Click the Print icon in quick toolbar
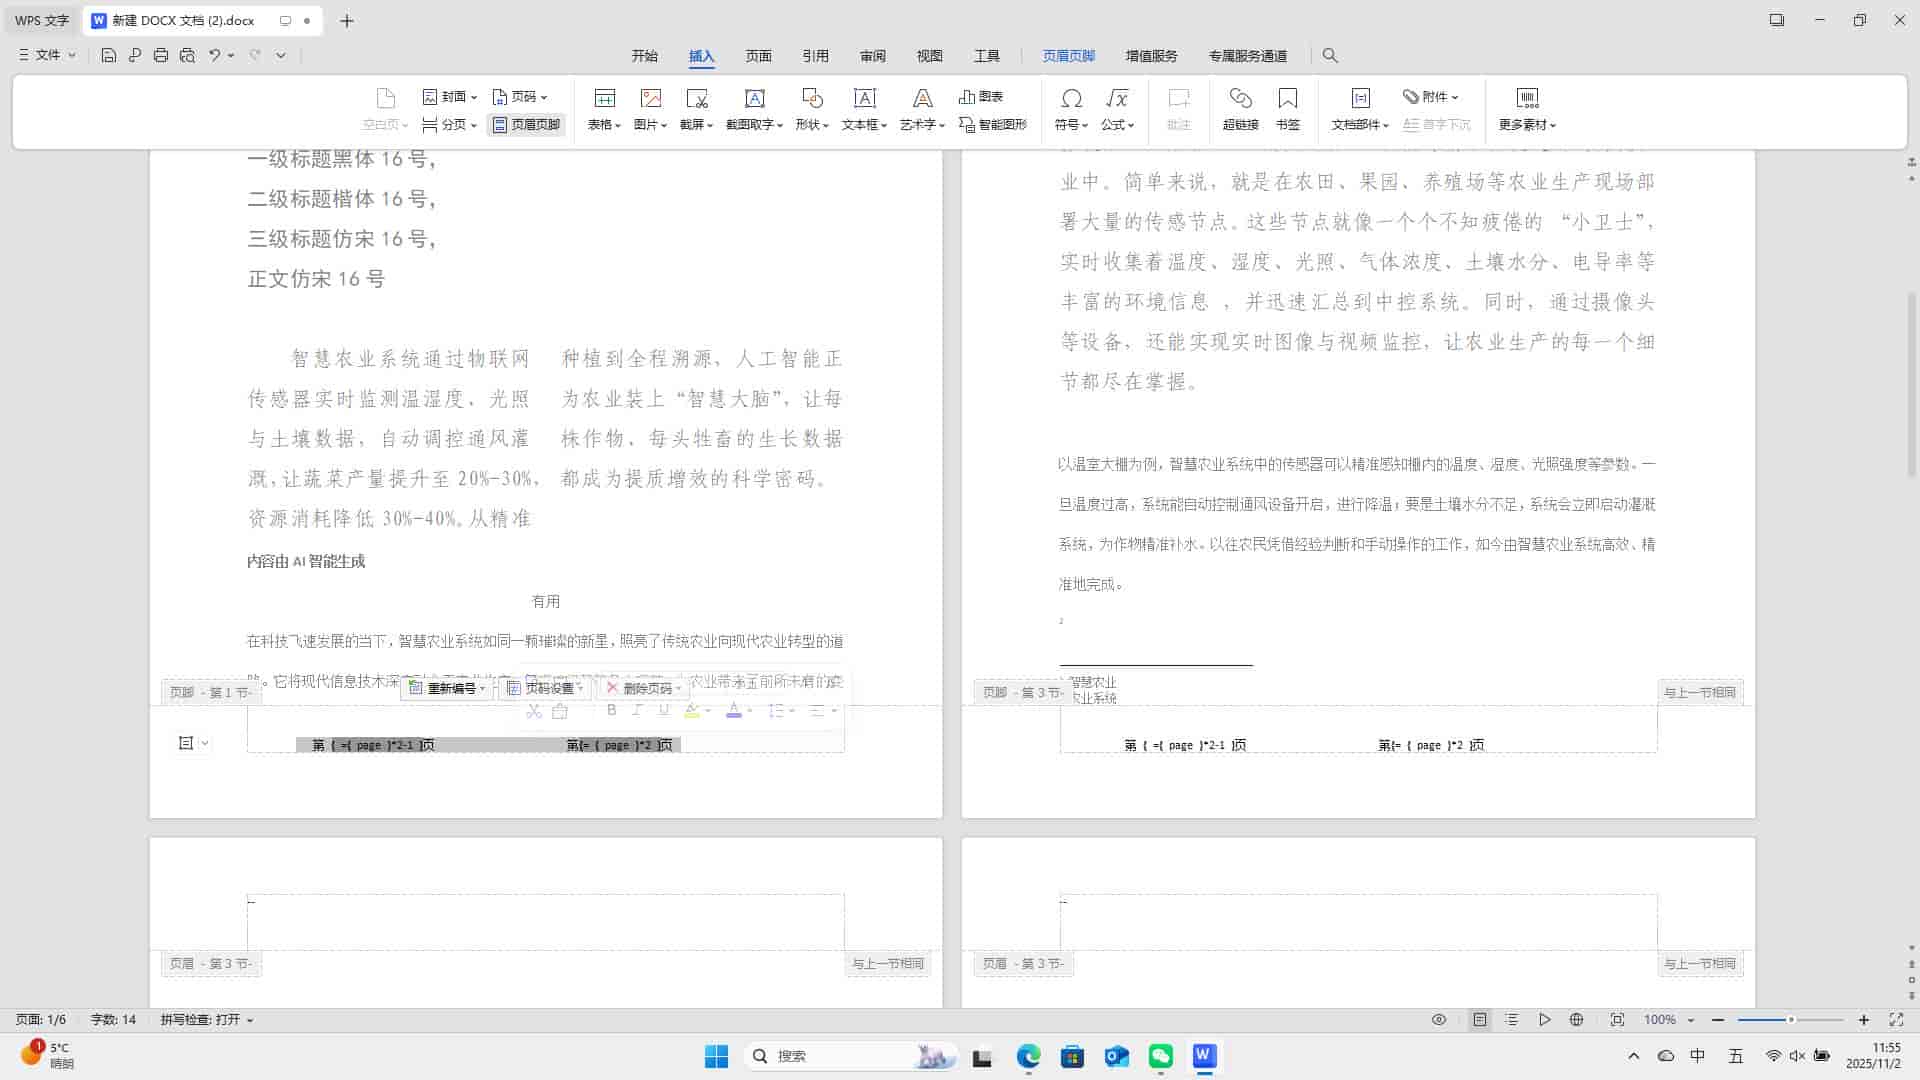Image resolution: width=1920 pixels, height=1080 pixels. pos(161,55)
